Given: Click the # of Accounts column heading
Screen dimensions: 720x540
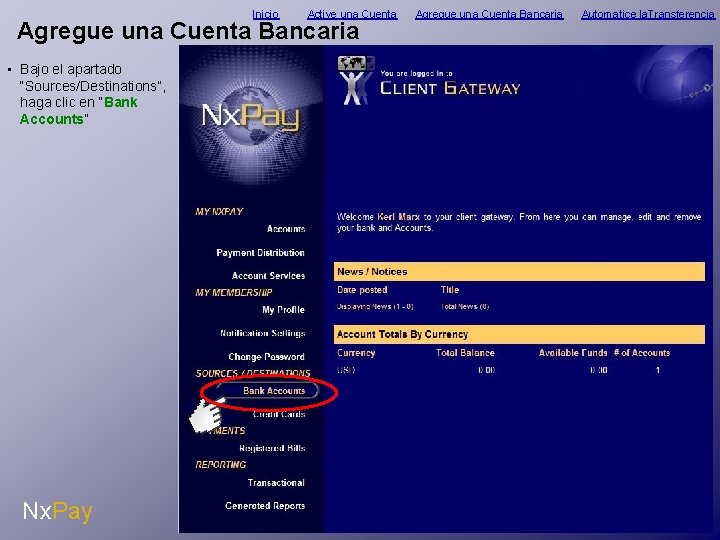Looking at the screenshot, I should (642, 353).
